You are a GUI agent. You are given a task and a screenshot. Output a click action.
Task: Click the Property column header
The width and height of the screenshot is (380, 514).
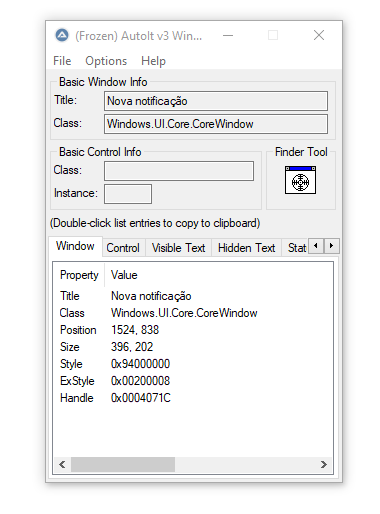pos(79,275)
